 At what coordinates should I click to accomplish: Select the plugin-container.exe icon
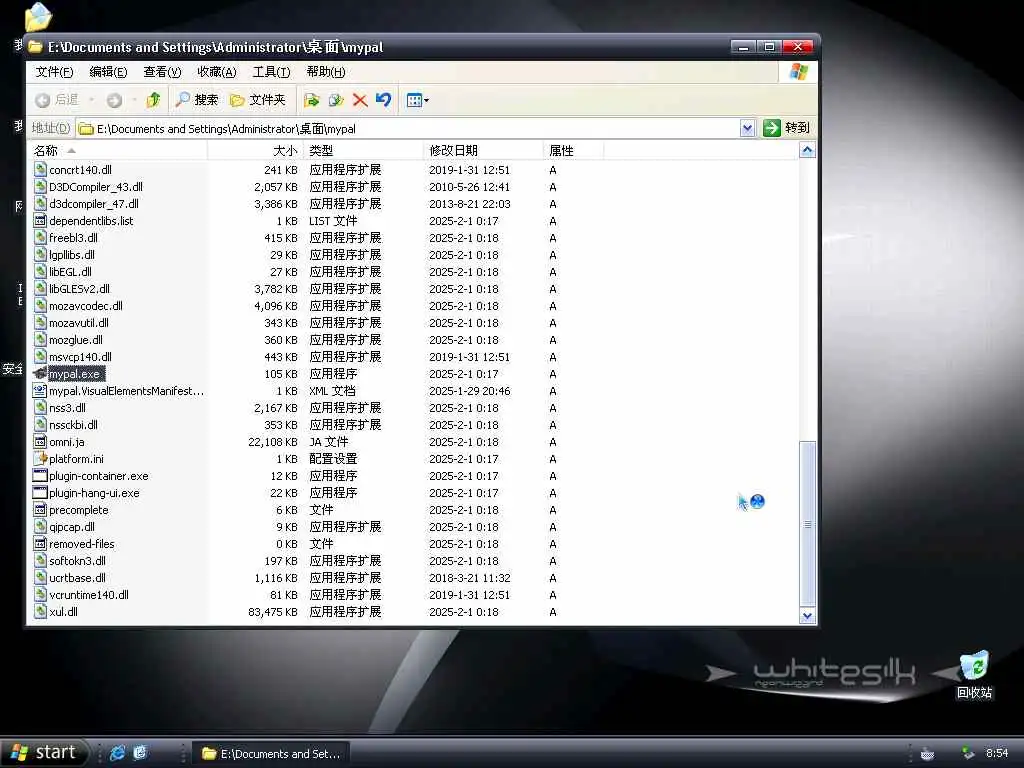tap(40, 476)
